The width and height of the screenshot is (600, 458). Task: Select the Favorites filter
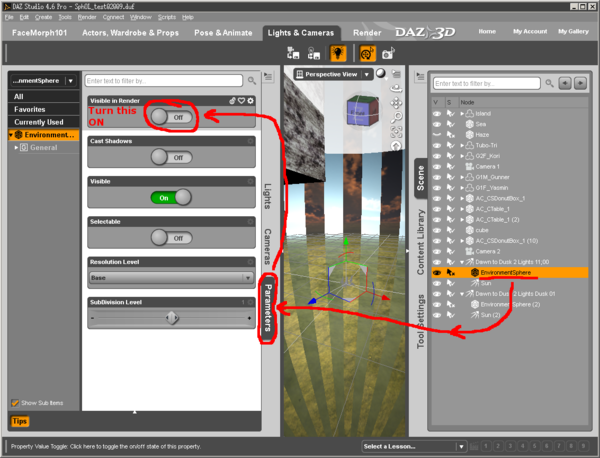(44, 109)
